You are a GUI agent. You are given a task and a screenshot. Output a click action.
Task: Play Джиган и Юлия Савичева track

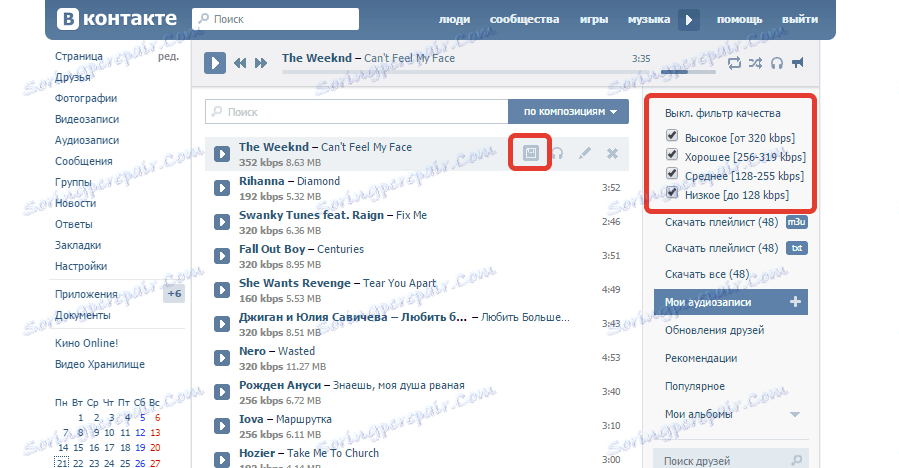point(222,323)
